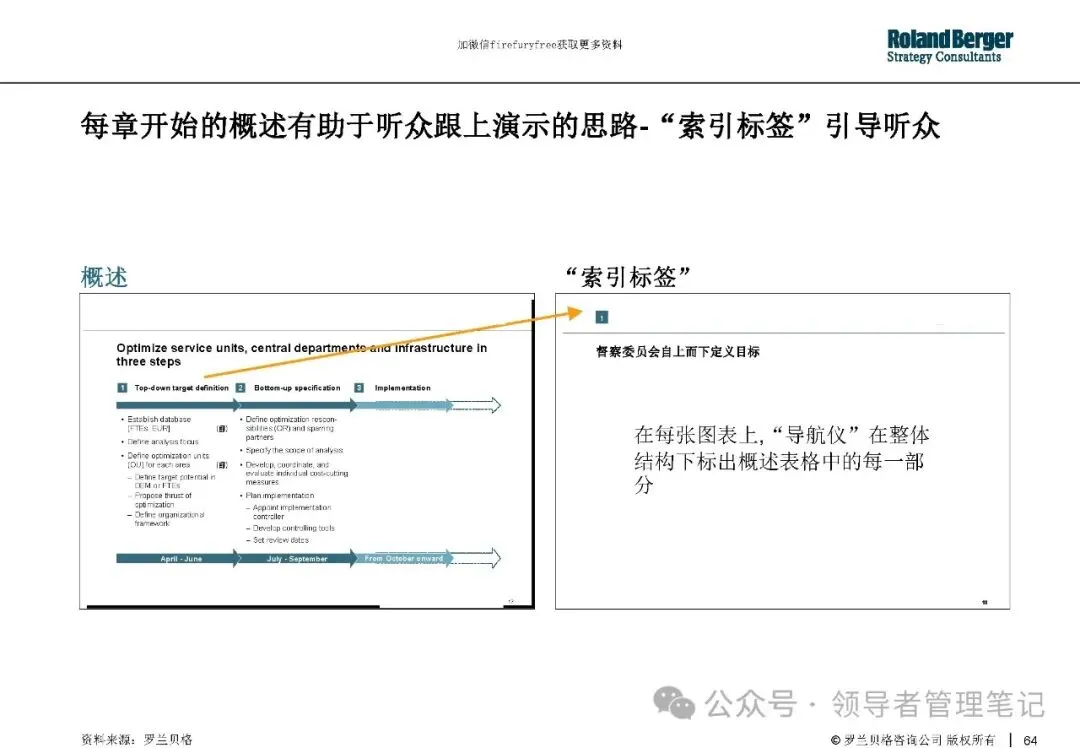Select the paragraph starting 在每张图表上

pos(782,459)
